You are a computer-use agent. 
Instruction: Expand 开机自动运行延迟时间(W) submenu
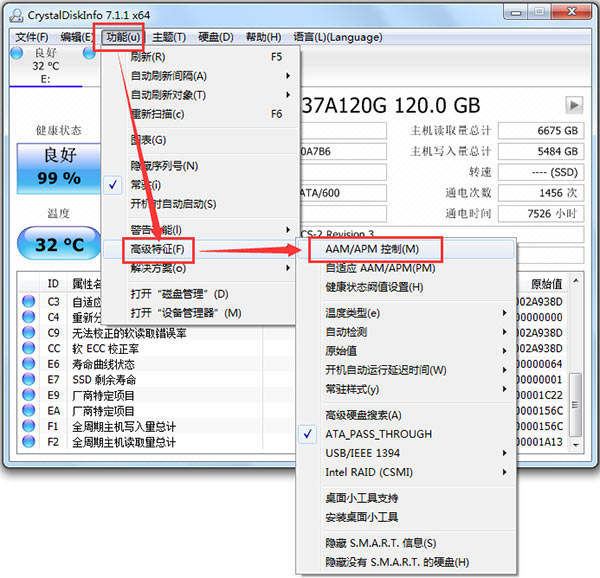[x=406, y=370]
